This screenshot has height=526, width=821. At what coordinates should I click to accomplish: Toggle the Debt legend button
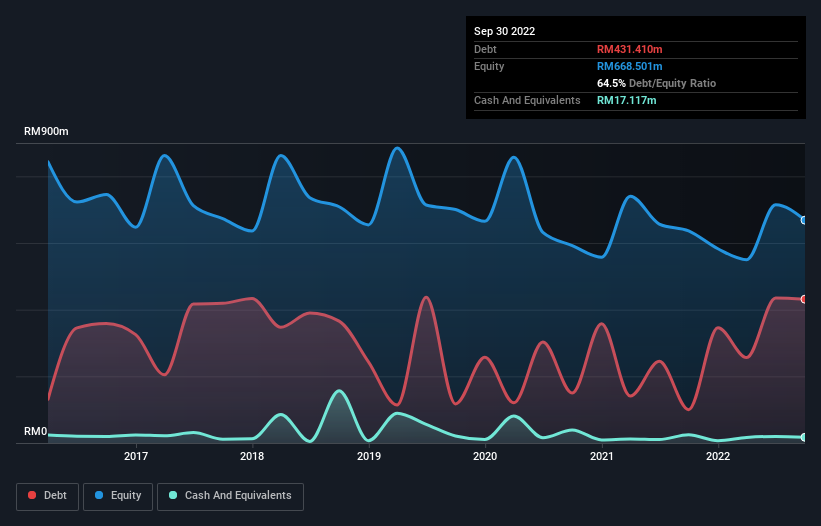(48, 496)
